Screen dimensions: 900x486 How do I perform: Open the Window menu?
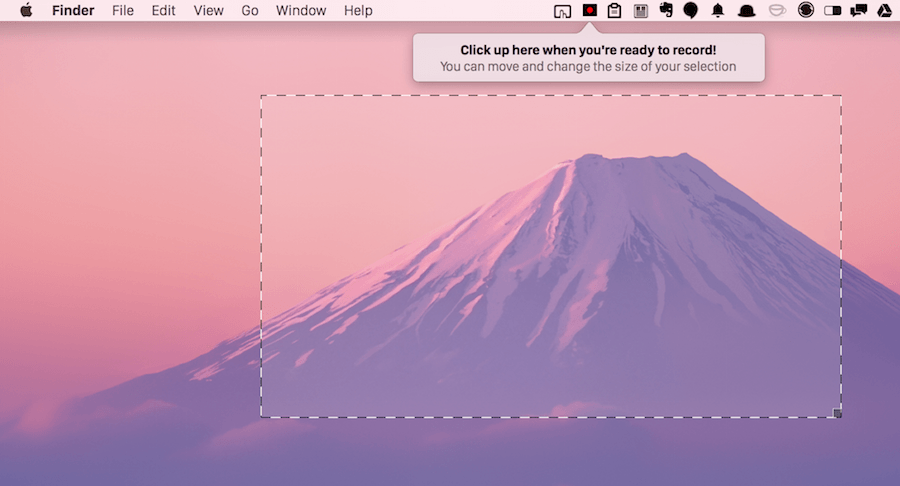(301, 11)
